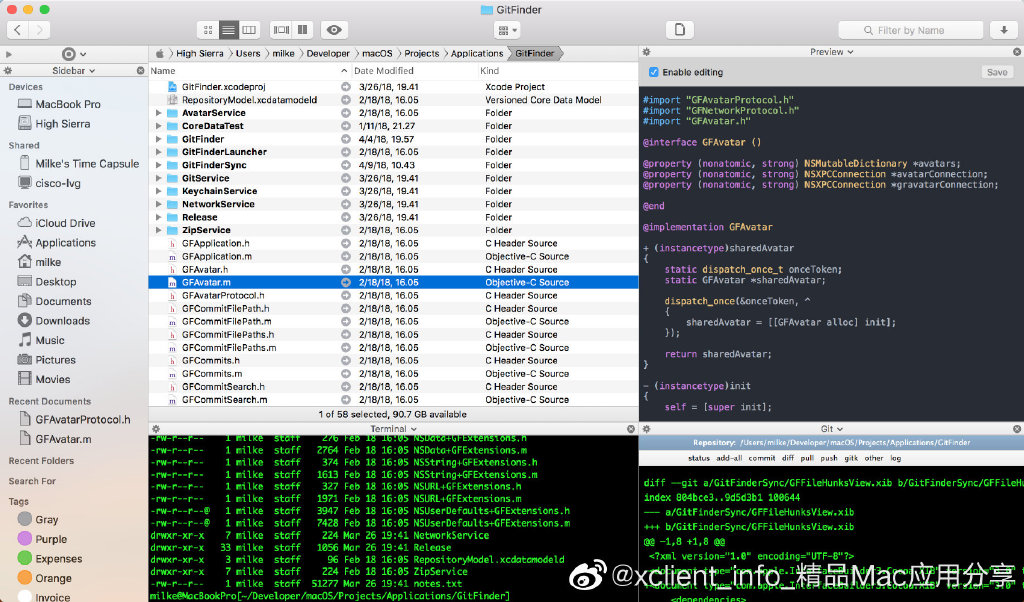The width and height of the screenshot is (1024, 602).
Task: Switch to icon grid view
Action: coord(208,30)
